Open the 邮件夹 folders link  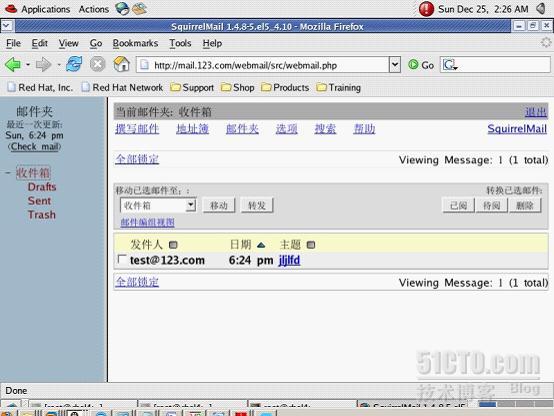coord(242,129)
